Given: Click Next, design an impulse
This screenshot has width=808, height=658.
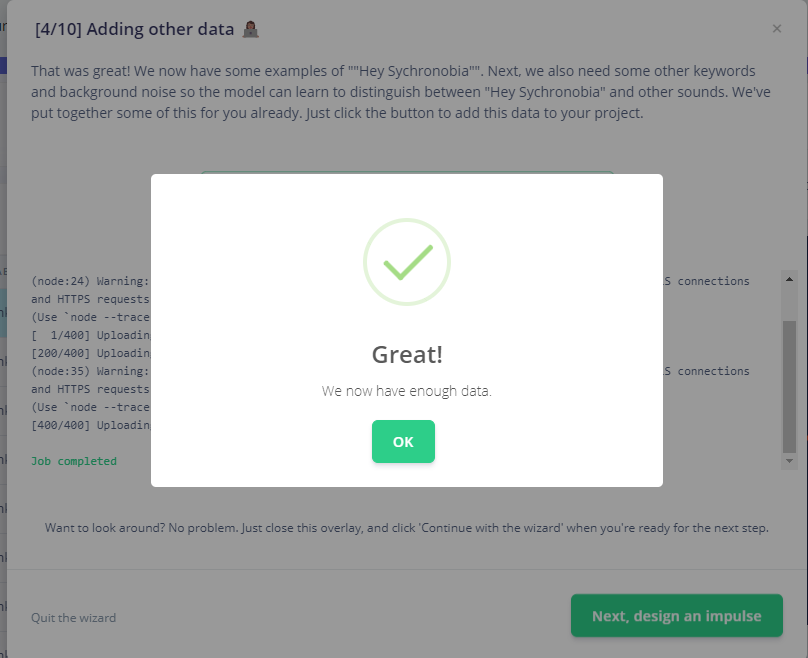Looking at the screenshot, I should pos(676,616).
